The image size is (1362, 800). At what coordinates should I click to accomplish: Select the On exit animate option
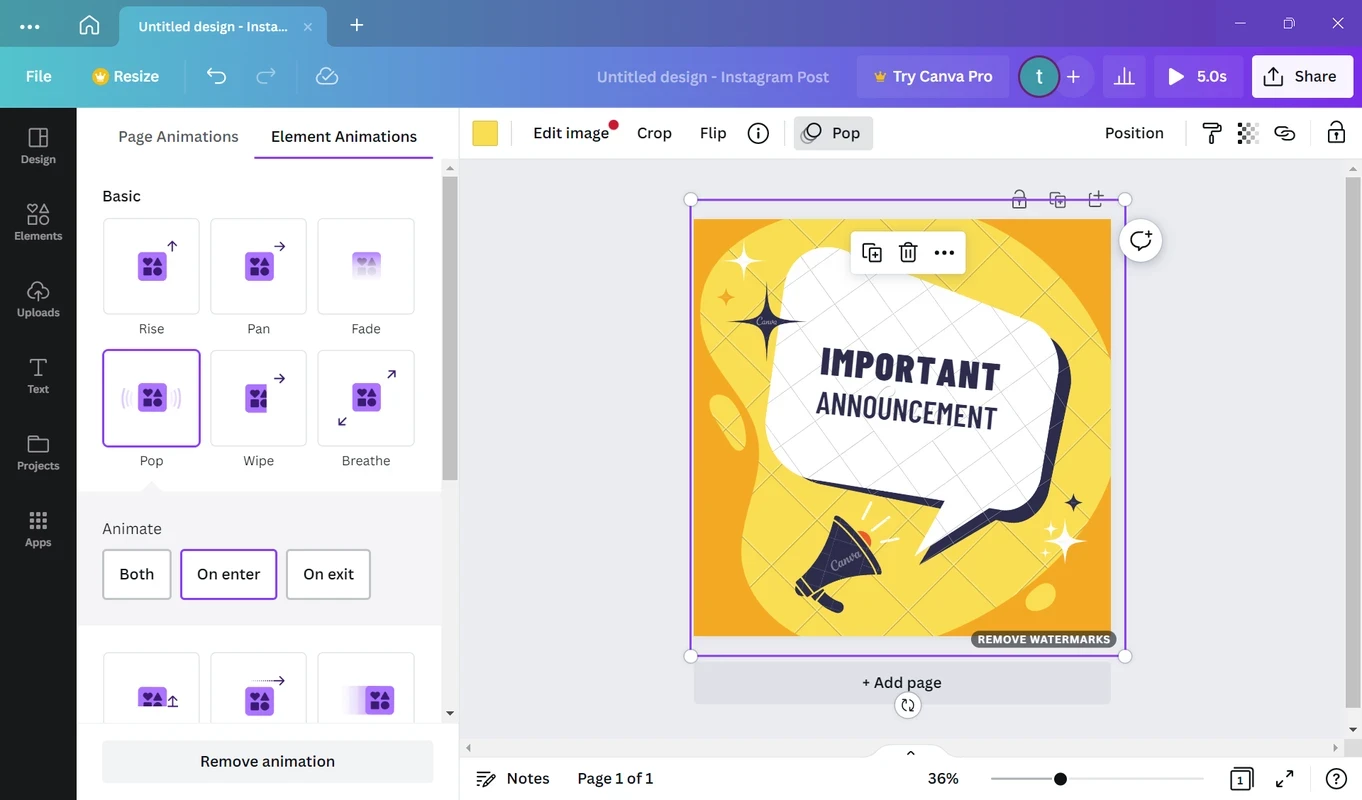[328, 574]
